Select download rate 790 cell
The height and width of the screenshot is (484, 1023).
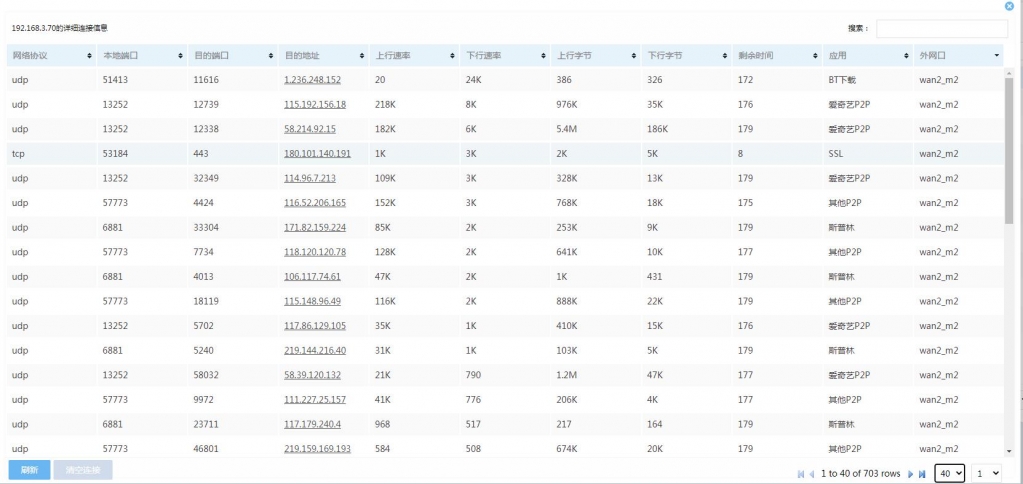(x=504, y=375)
